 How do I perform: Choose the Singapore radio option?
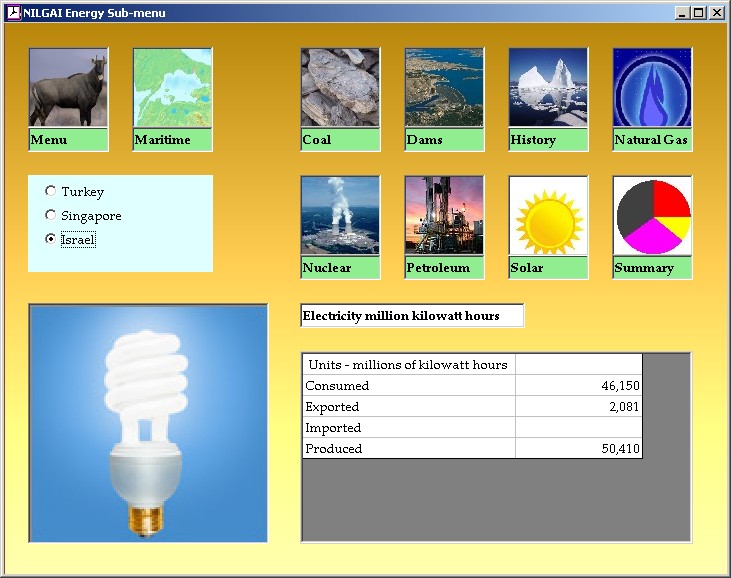51,215
